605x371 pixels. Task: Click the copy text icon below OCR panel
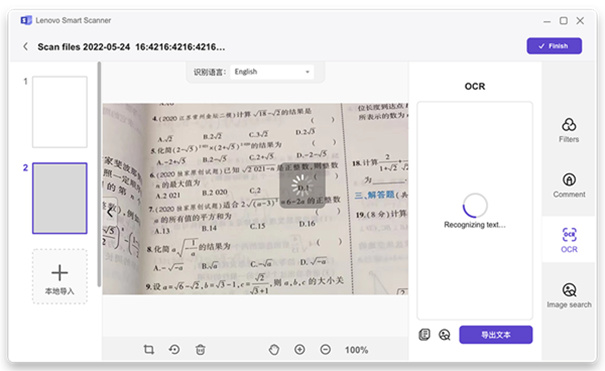[x=424, y=335]
